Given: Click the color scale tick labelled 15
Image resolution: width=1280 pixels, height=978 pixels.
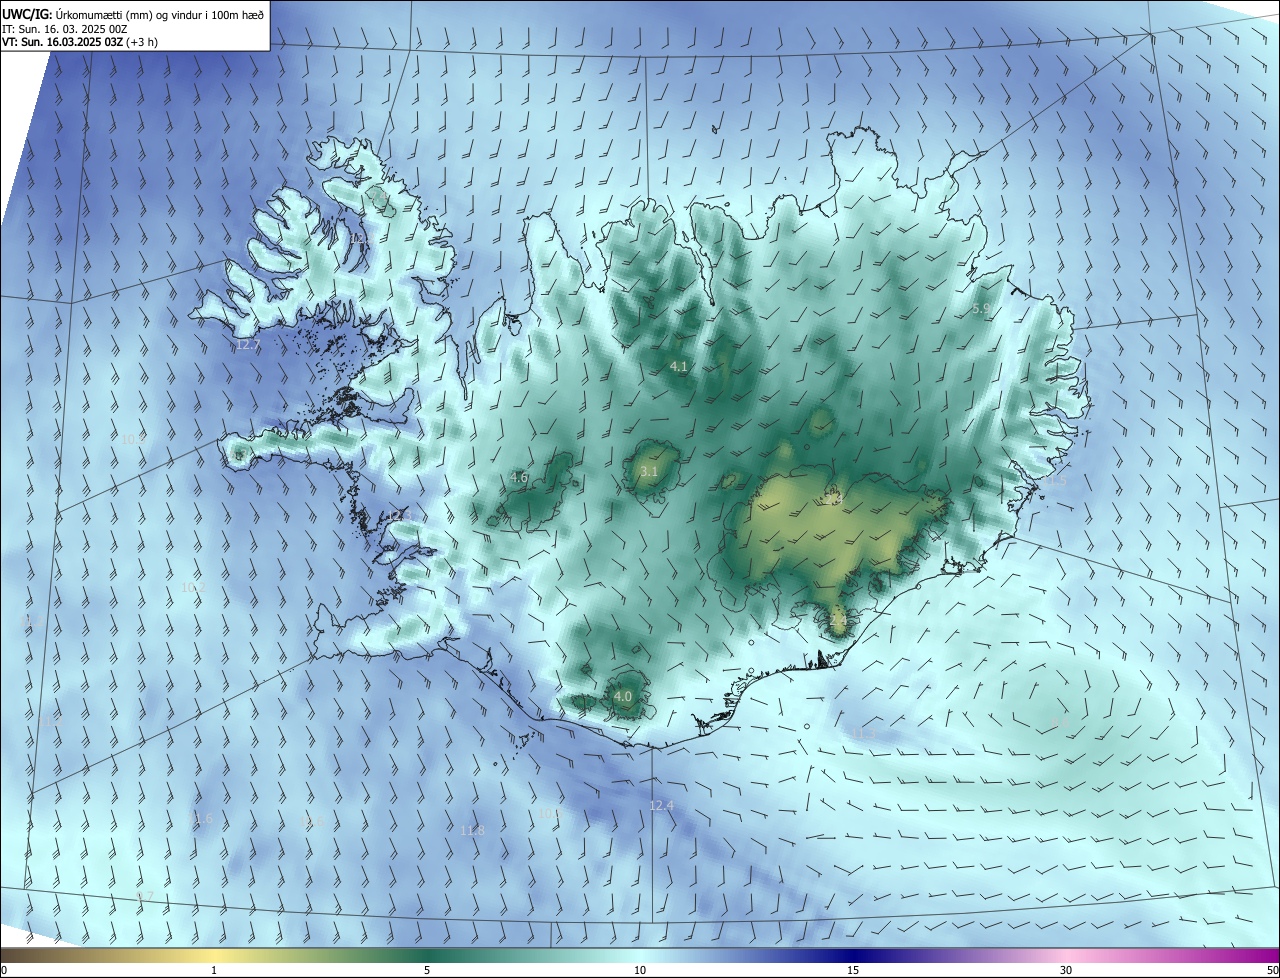Looking at the screenshot, I should click(853, 971).
